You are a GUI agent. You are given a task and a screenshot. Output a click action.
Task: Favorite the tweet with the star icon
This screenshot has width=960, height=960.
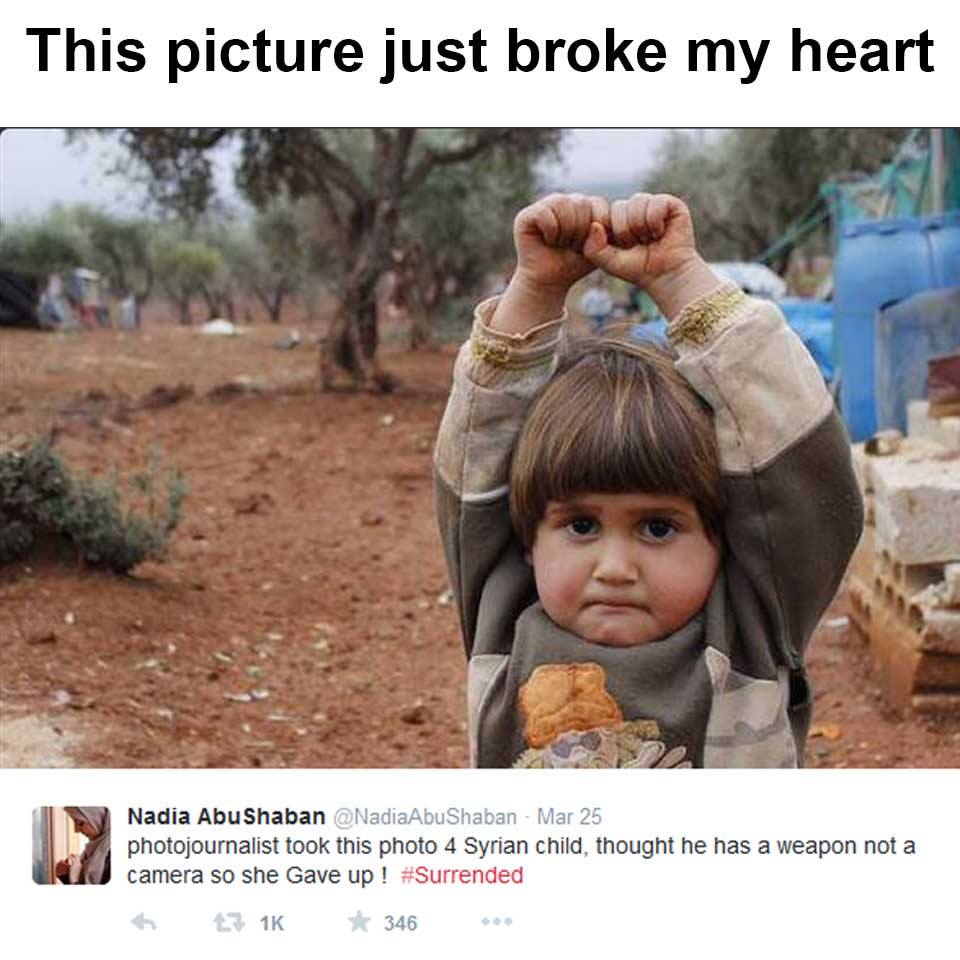[359, 921]
